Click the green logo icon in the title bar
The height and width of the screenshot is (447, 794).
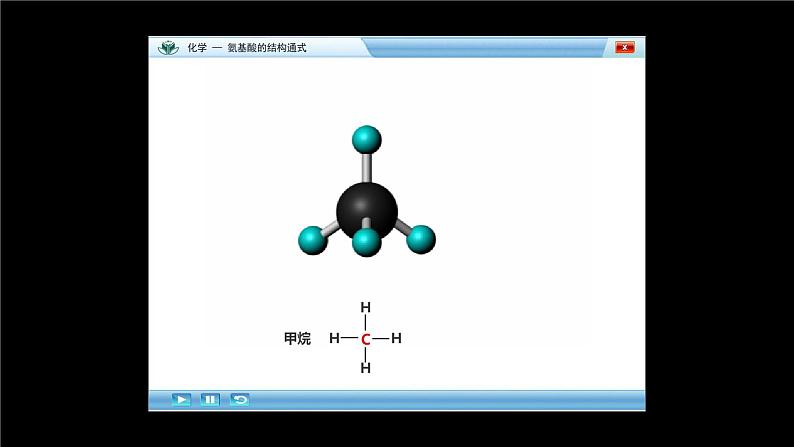point(167,47)
